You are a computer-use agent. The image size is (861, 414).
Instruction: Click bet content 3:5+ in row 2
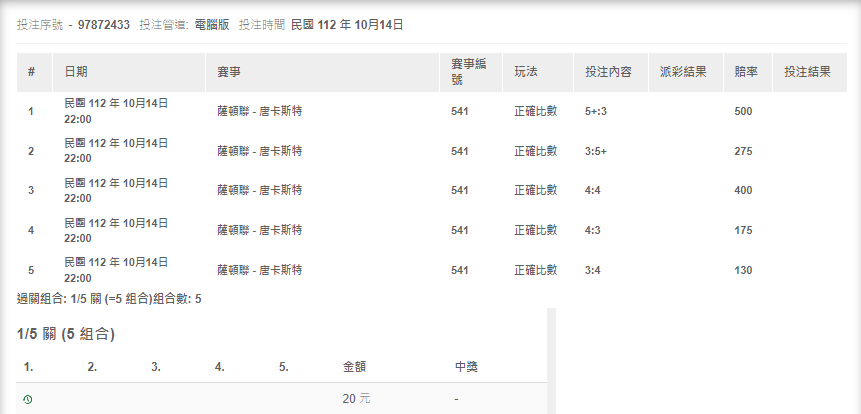coord(596,151)
